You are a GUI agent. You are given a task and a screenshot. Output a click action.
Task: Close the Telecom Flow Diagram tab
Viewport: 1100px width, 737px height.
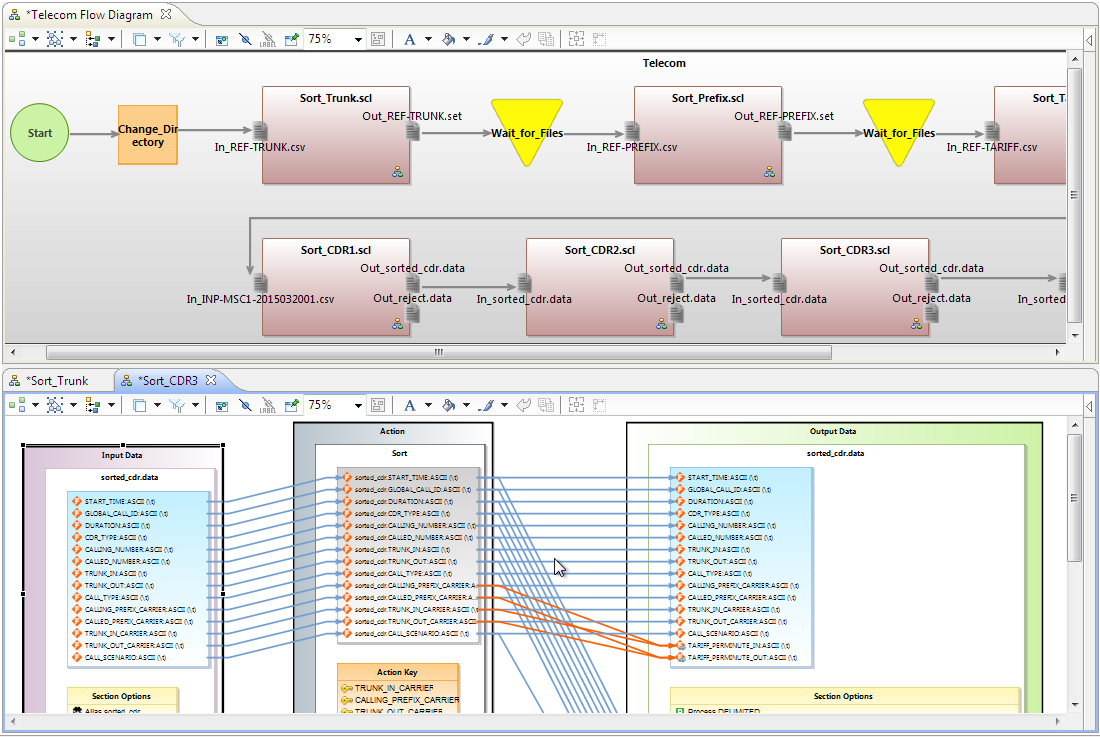coord(166,14)
